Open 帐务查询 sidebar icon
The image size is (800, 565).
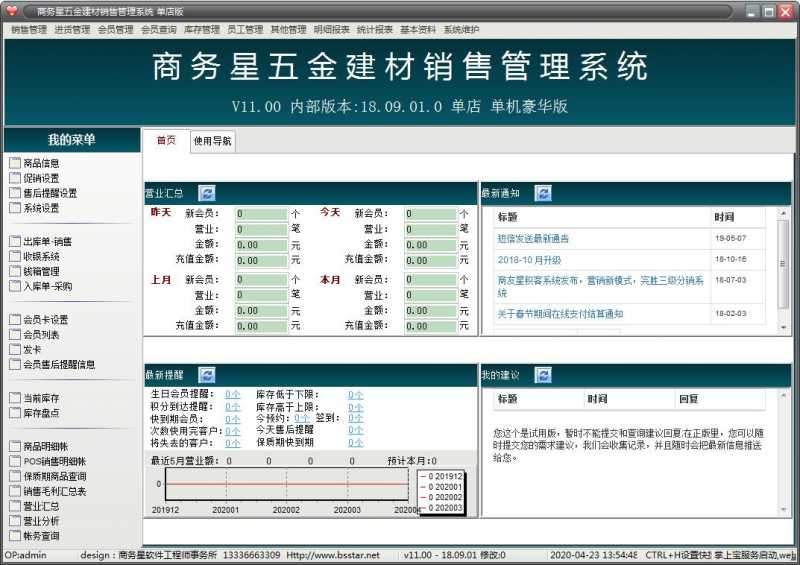[15, 535]
